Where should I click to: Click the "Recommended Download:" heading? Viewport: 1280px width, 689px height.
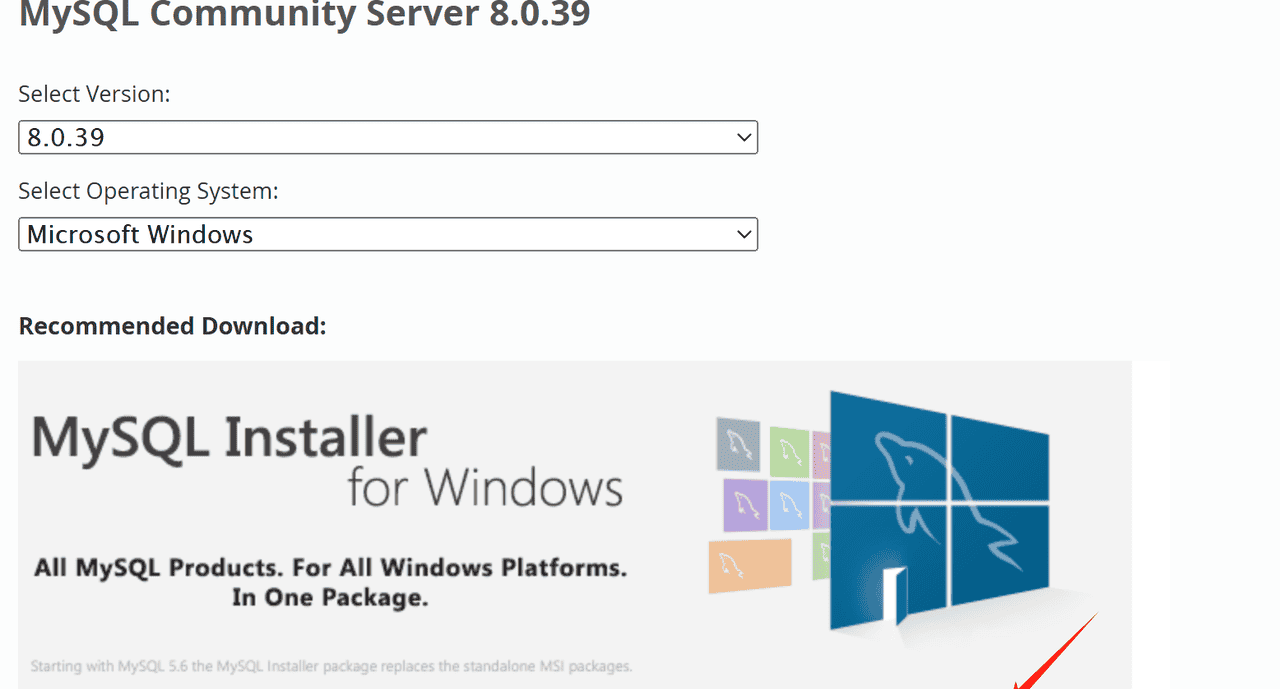pos(172,326)
